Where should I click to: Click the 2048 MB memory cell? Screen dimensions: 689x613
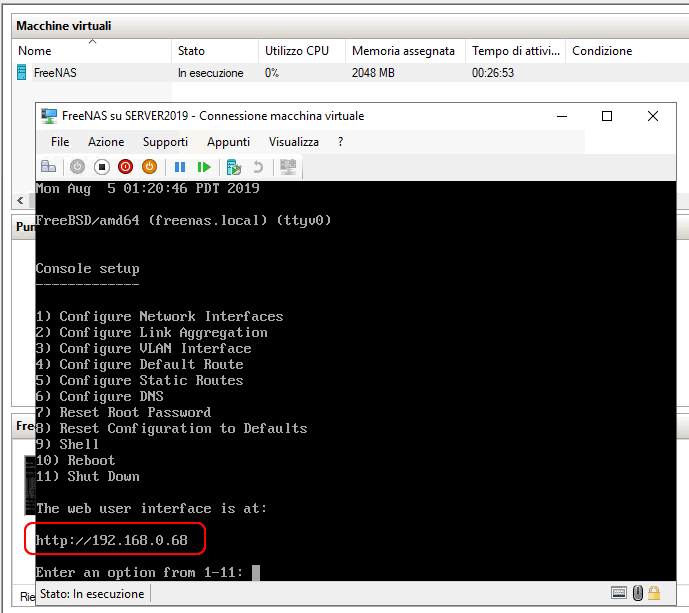click(373, 73)
